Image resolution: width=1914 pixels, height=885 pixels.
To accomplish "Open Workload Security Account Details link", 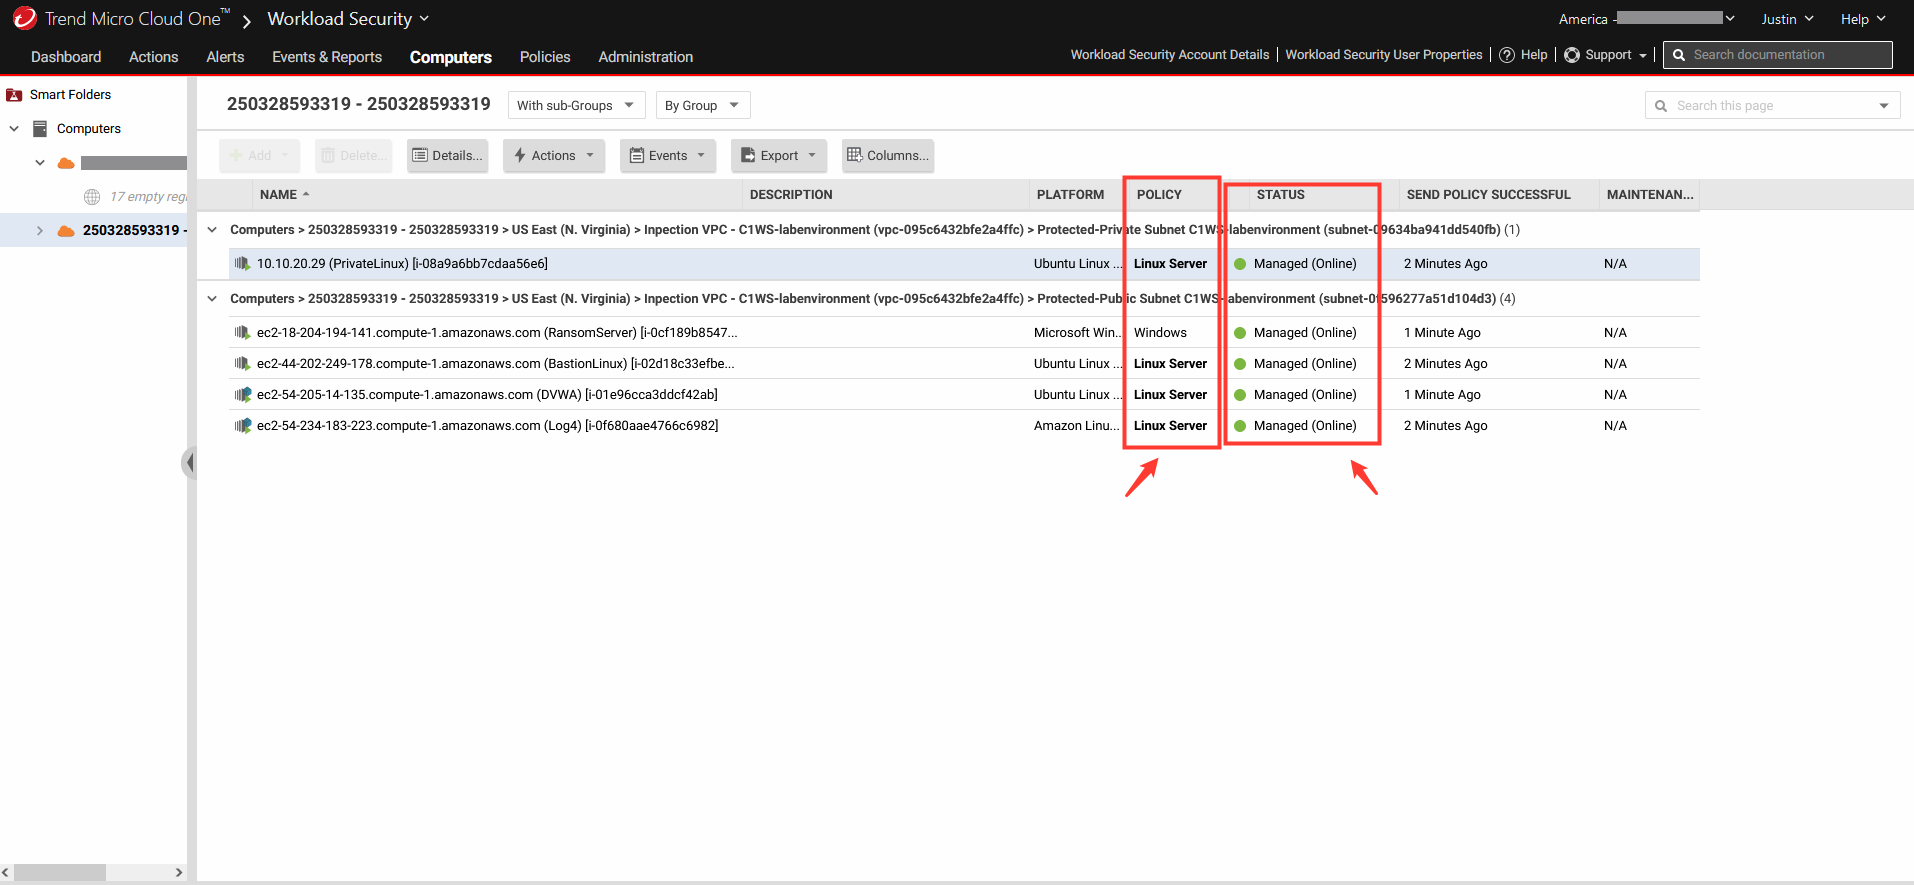I will 1170,55.
